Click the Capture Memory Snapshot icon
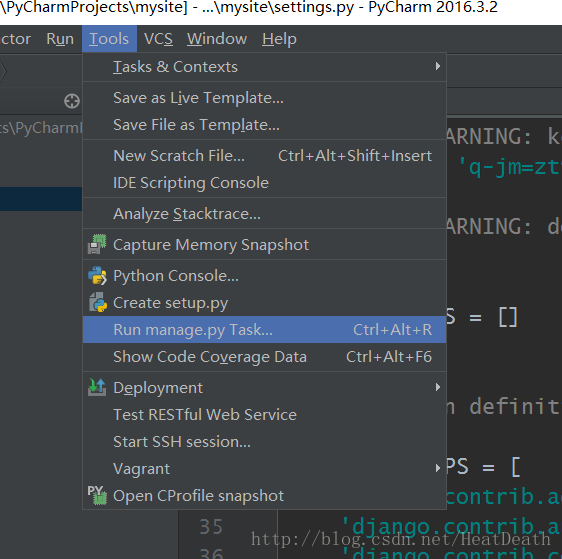This screenshot has width=562, height=559. pyautogui.click(x=97, y=244)
